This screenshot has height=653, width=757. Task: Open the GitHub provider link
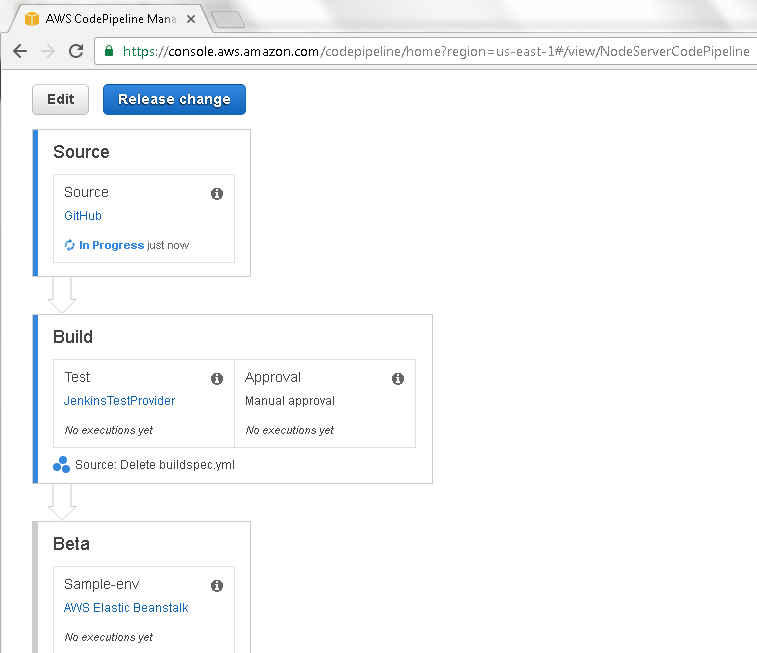[83, 216]
